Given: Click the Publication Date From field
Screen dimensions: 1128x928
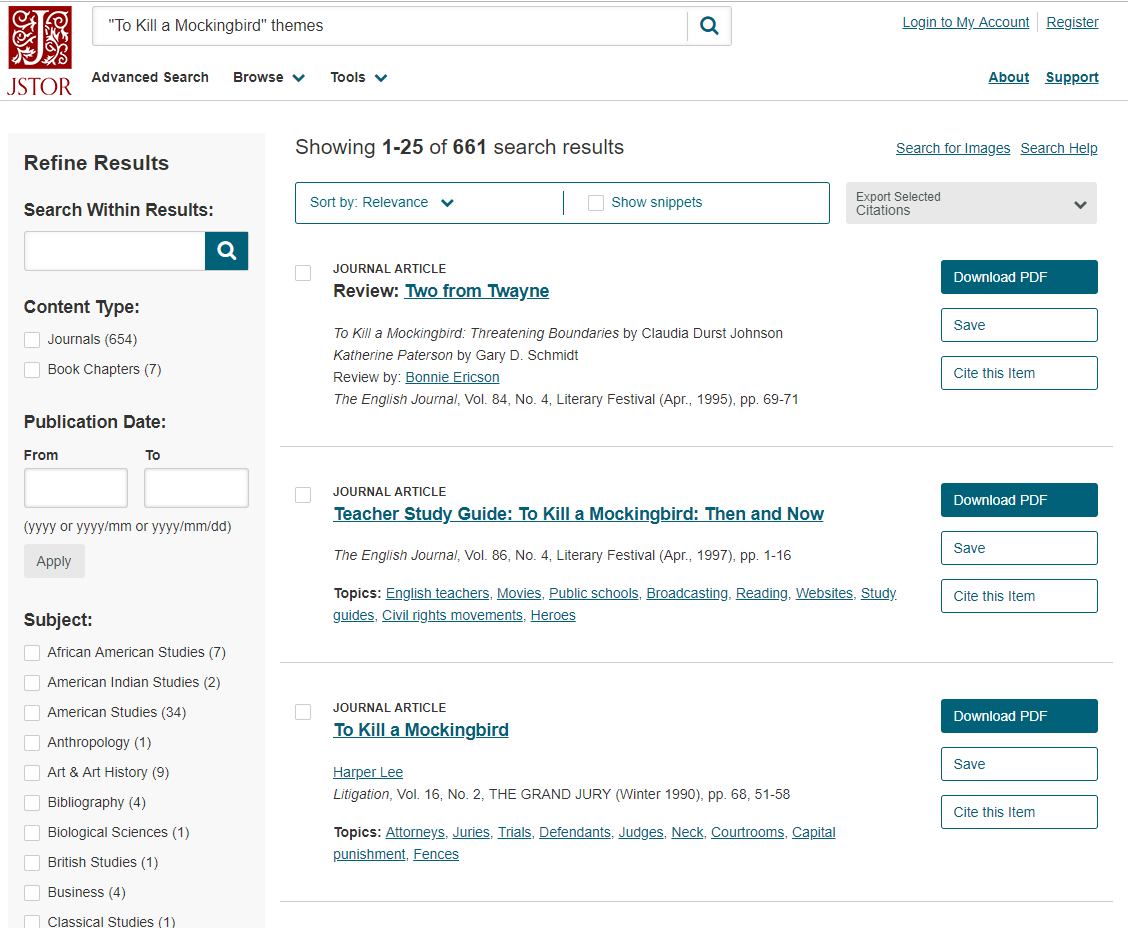Looking at the screenshot, I should [x=76, y=488].
